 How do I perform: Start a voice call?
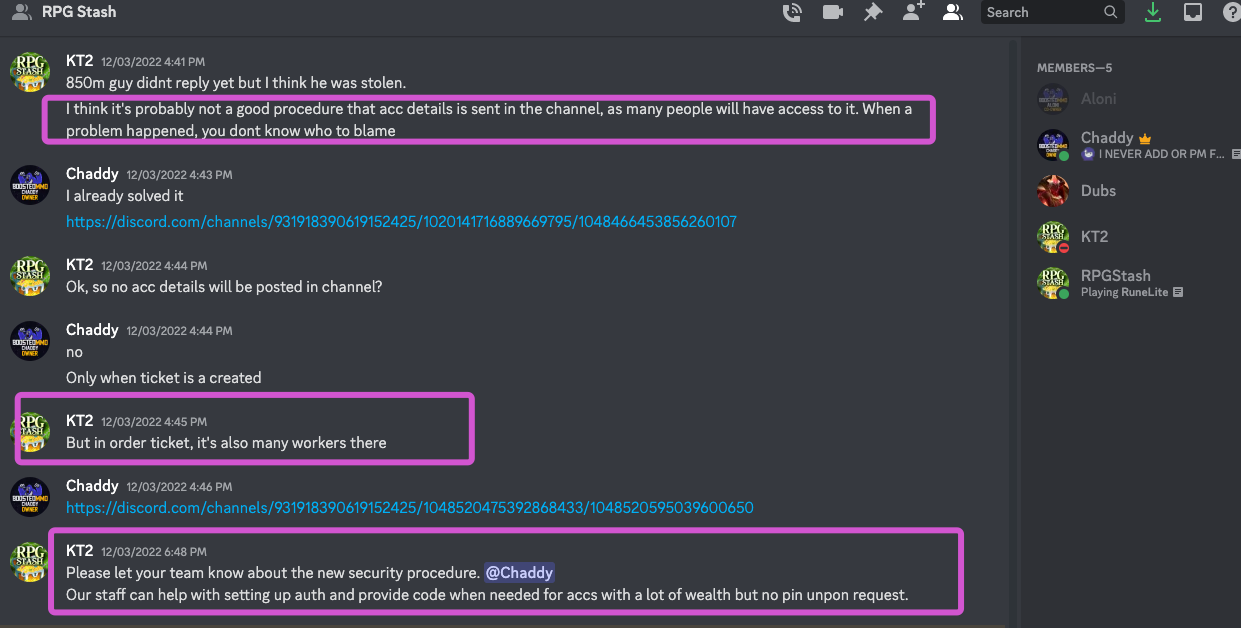(x=792, y=12)
